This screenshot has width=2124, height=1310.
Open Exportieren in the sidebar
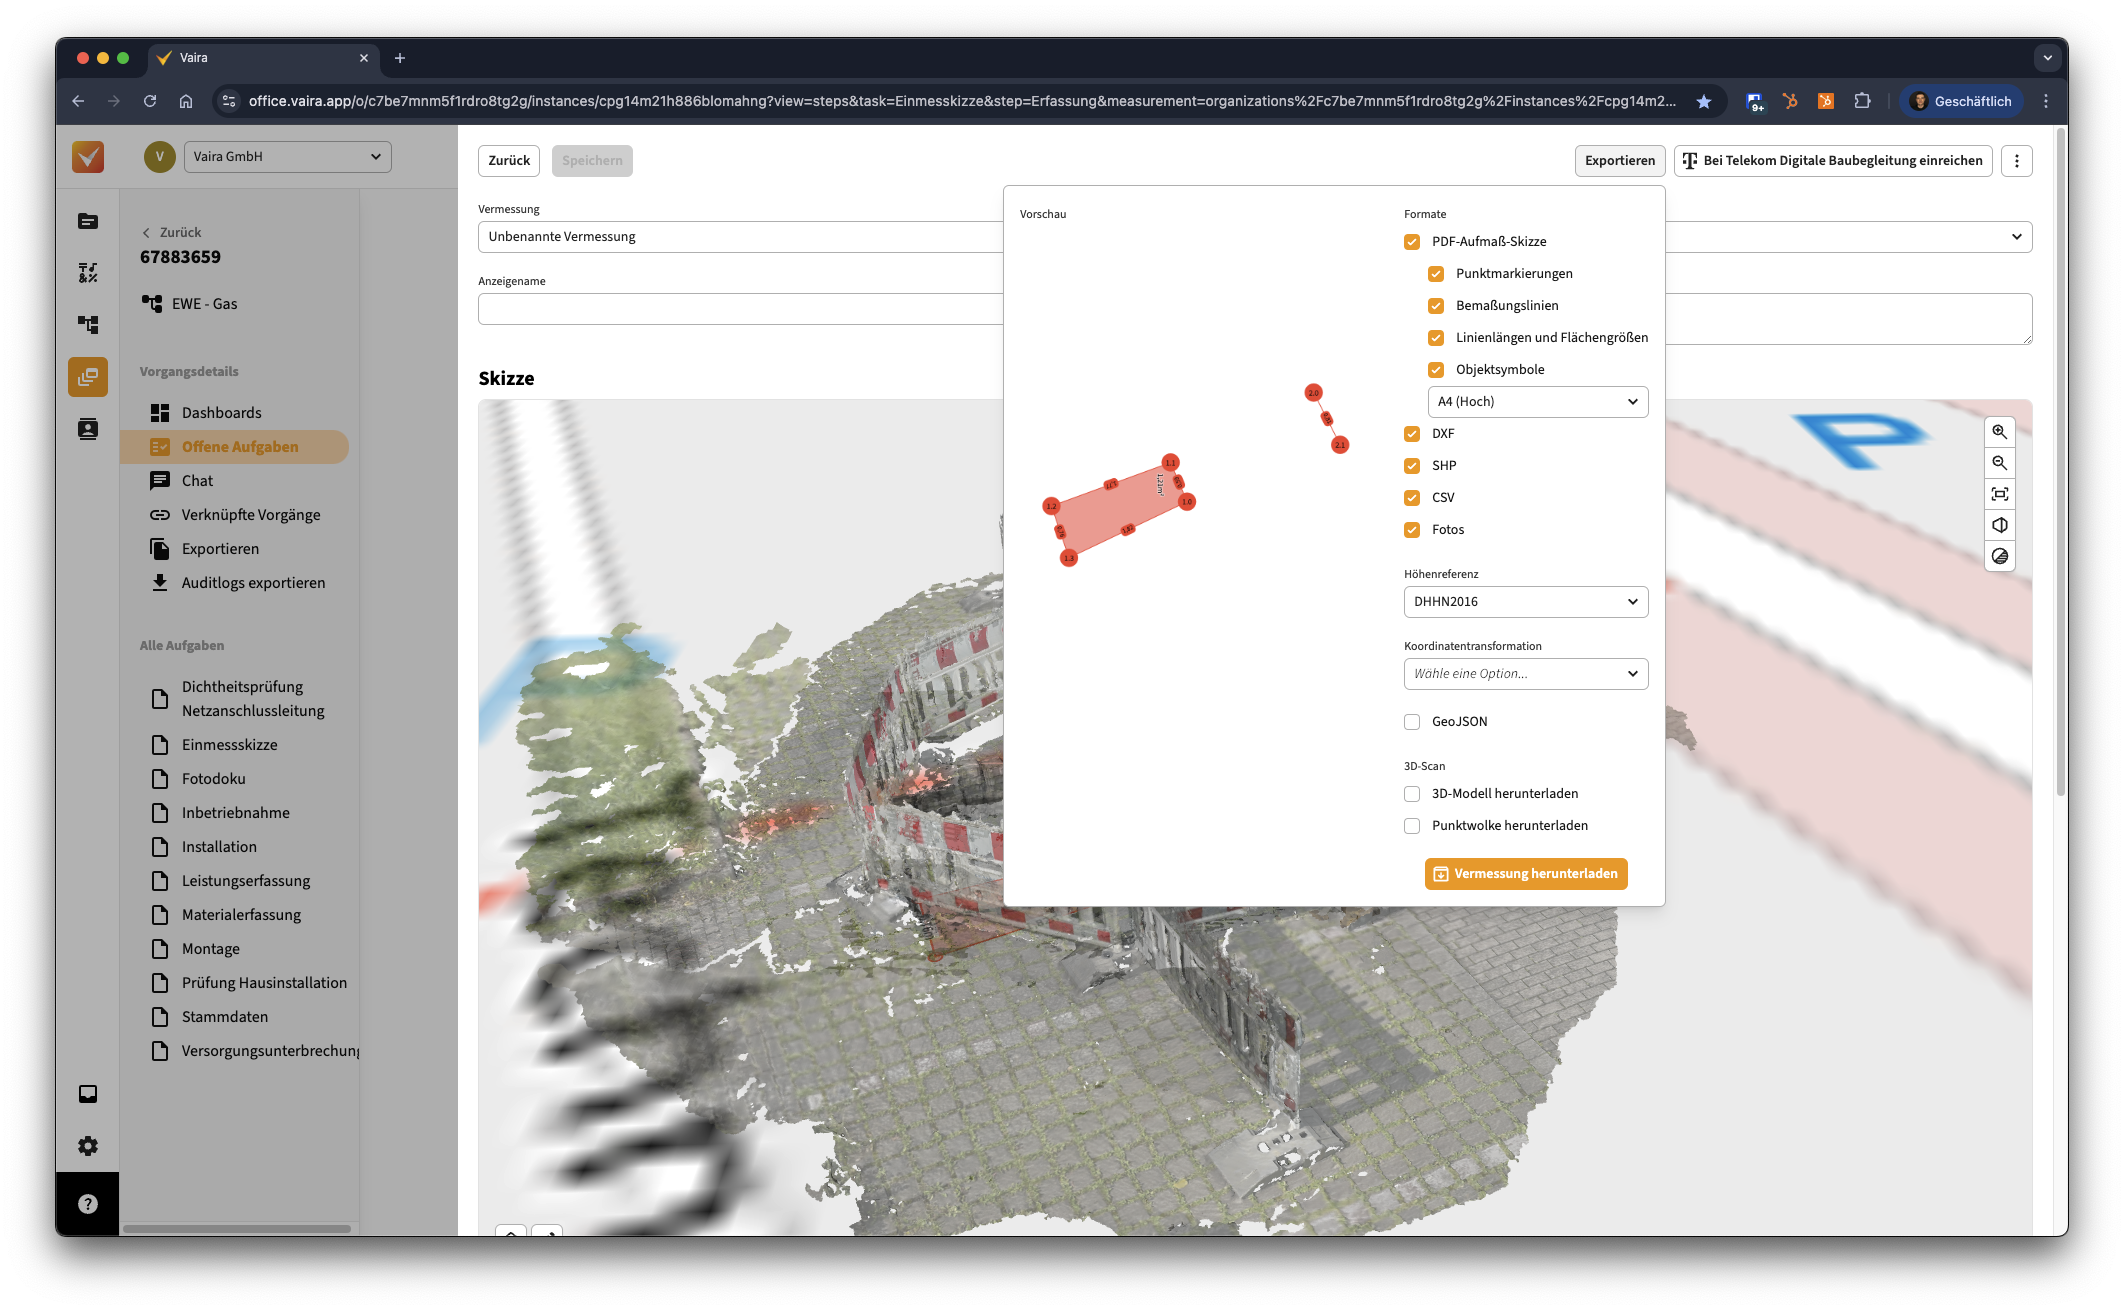pyautogui.click(x=220, y=549)
